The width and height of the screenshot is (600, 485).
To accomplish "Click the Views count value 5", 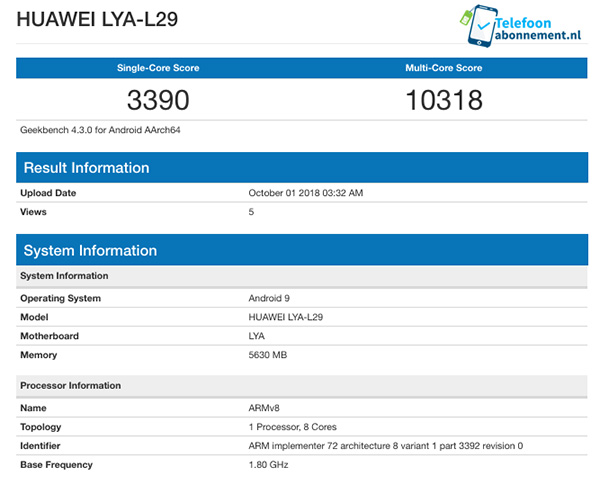I will coord(251,212).
